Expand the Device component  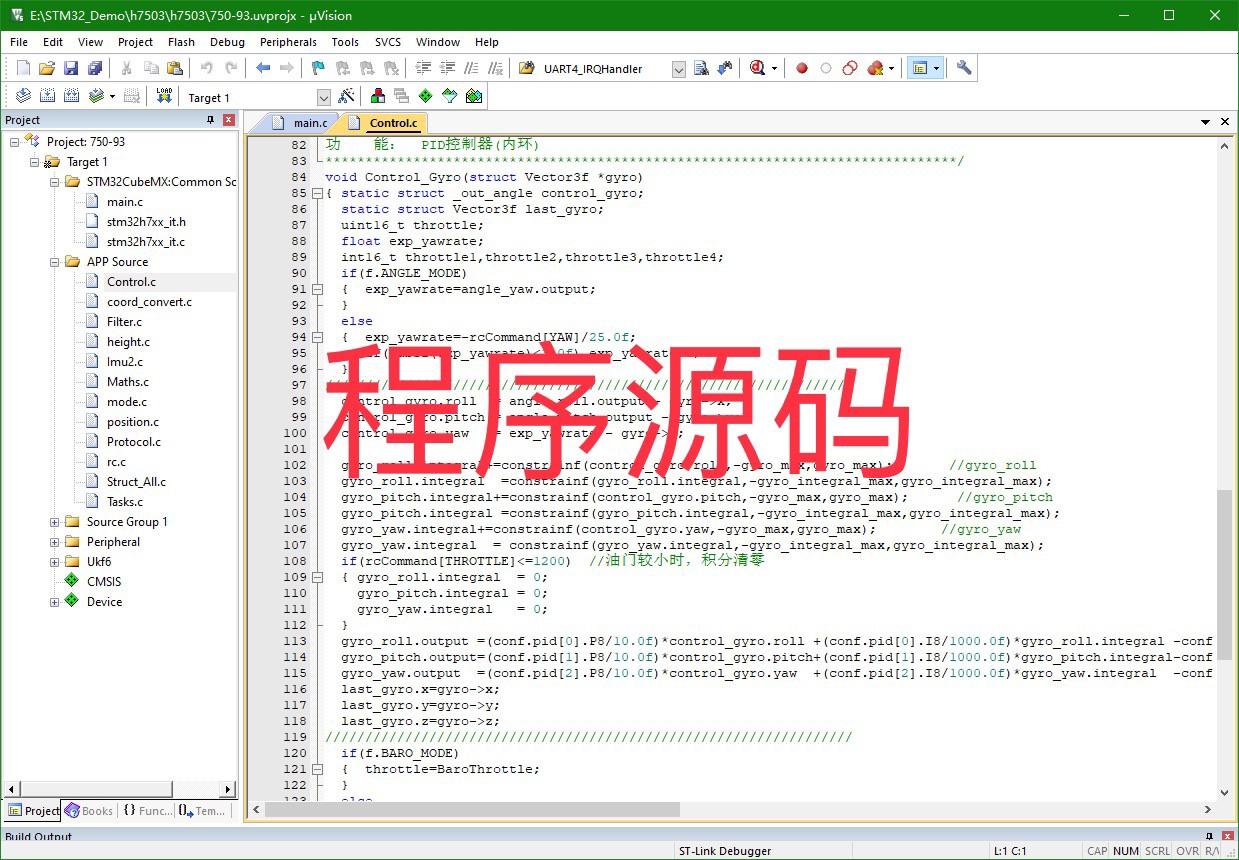pyautogui.click(x=55, y=602)
